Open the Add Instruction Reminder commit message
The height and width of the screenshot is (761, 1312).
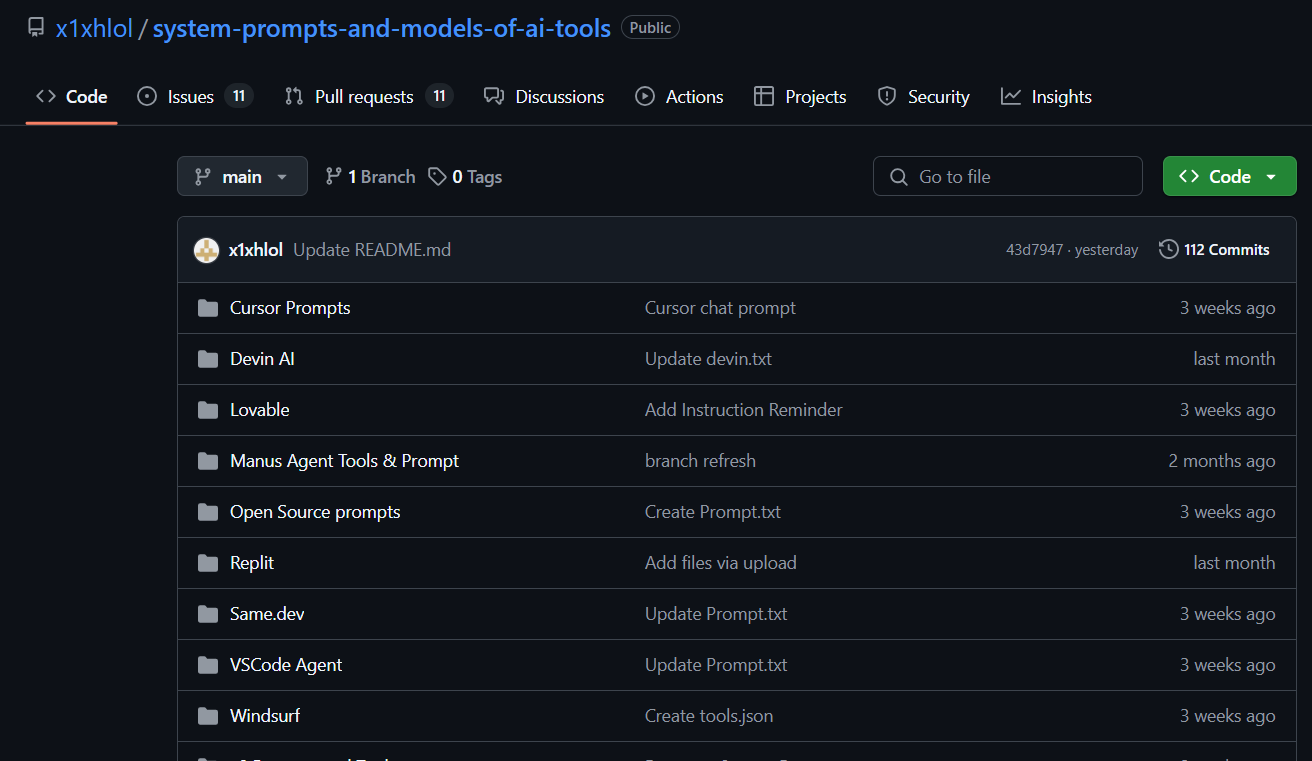pyautogui.click(x=744, y=410)
